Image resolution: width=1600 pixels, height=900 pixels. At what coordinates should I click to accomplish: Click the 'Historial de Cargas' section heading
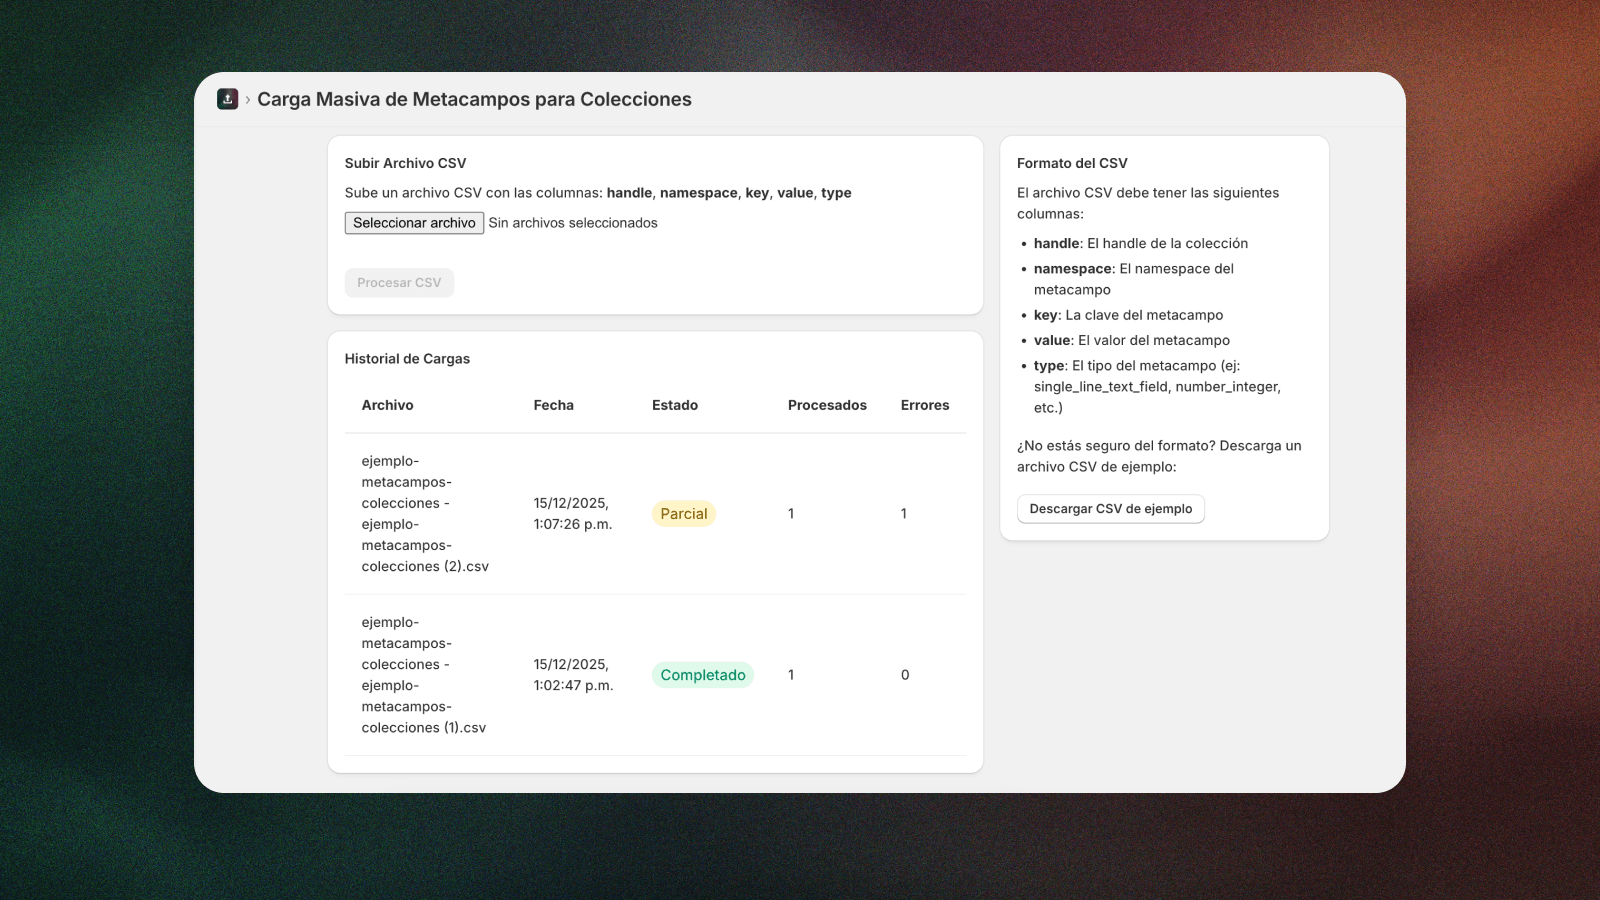(407, 359)
